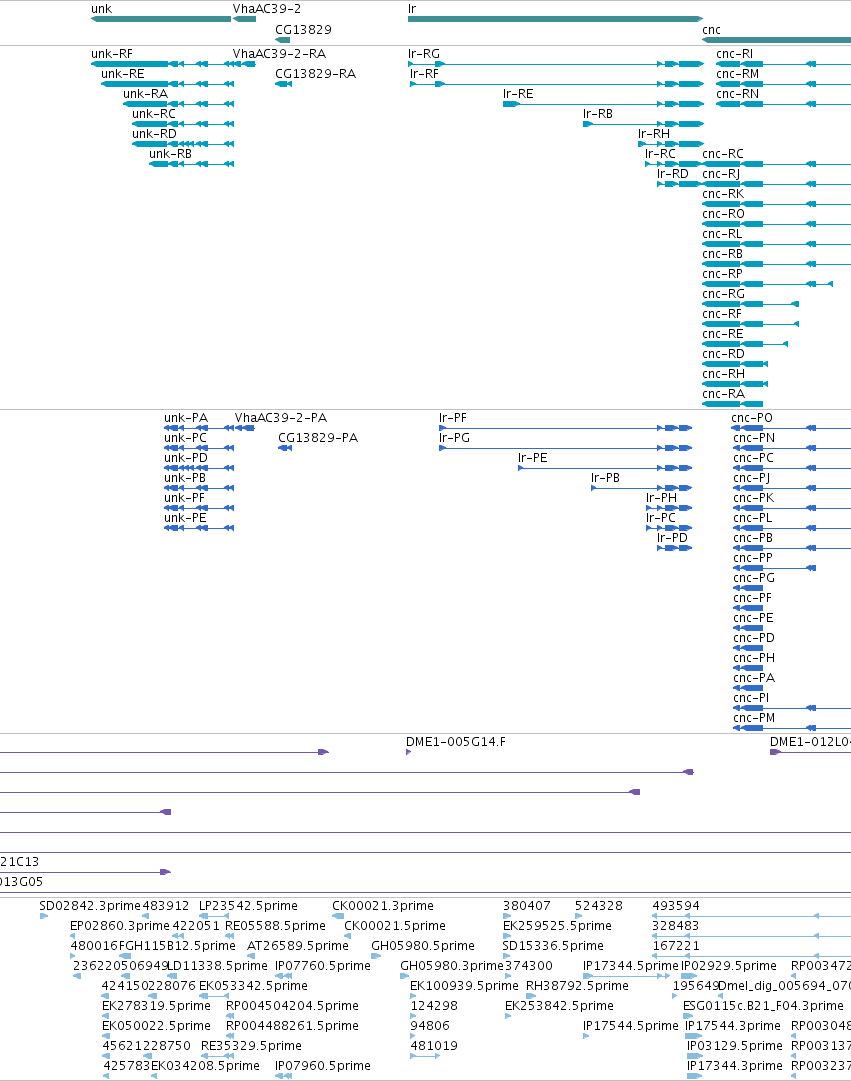The height and width of the screenshot is (1081, 851).
Task: Open VhaAC39-2-PA protein label
Action: pyautogui.click(x=281, y=418)
